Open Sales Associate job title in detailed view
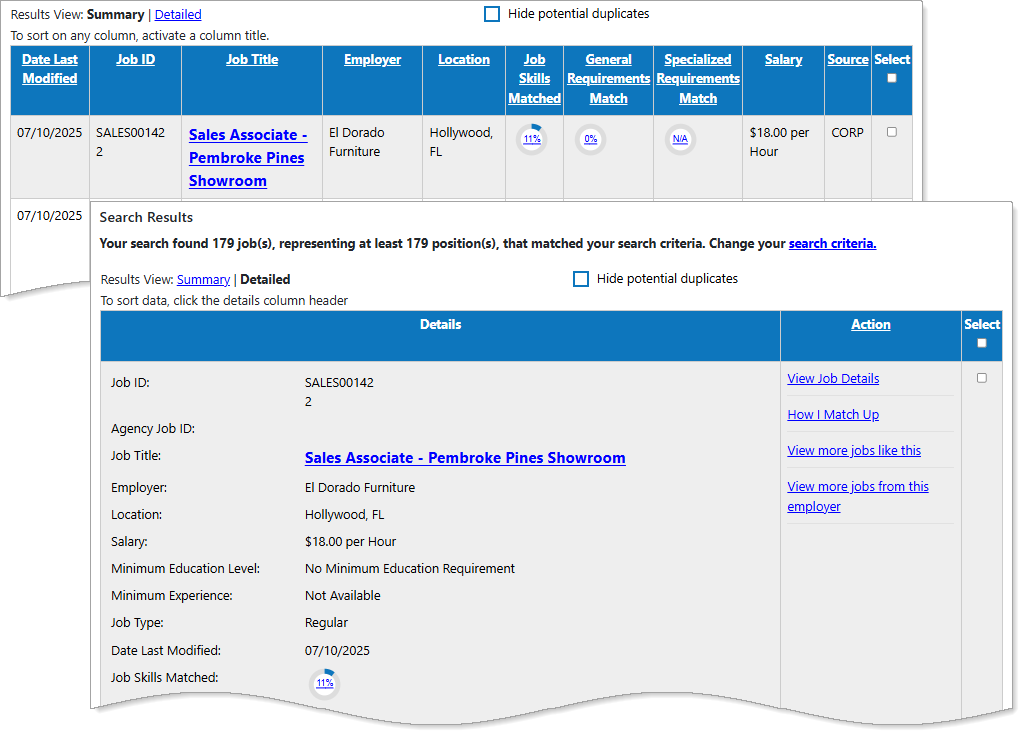 [x=465, y=458]
